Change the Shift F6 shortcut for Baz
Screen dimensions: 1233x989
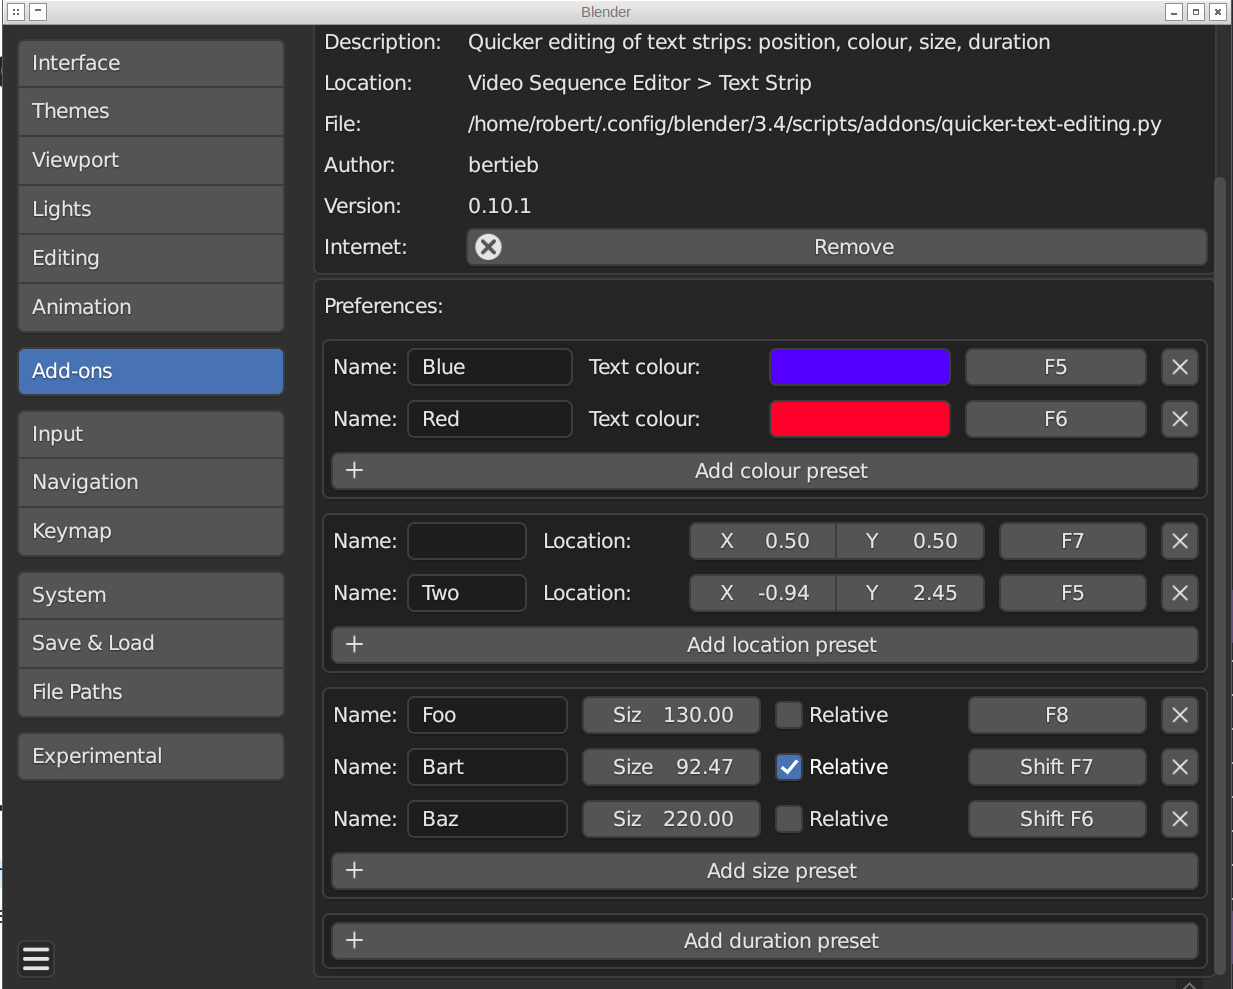[1057, 819]
